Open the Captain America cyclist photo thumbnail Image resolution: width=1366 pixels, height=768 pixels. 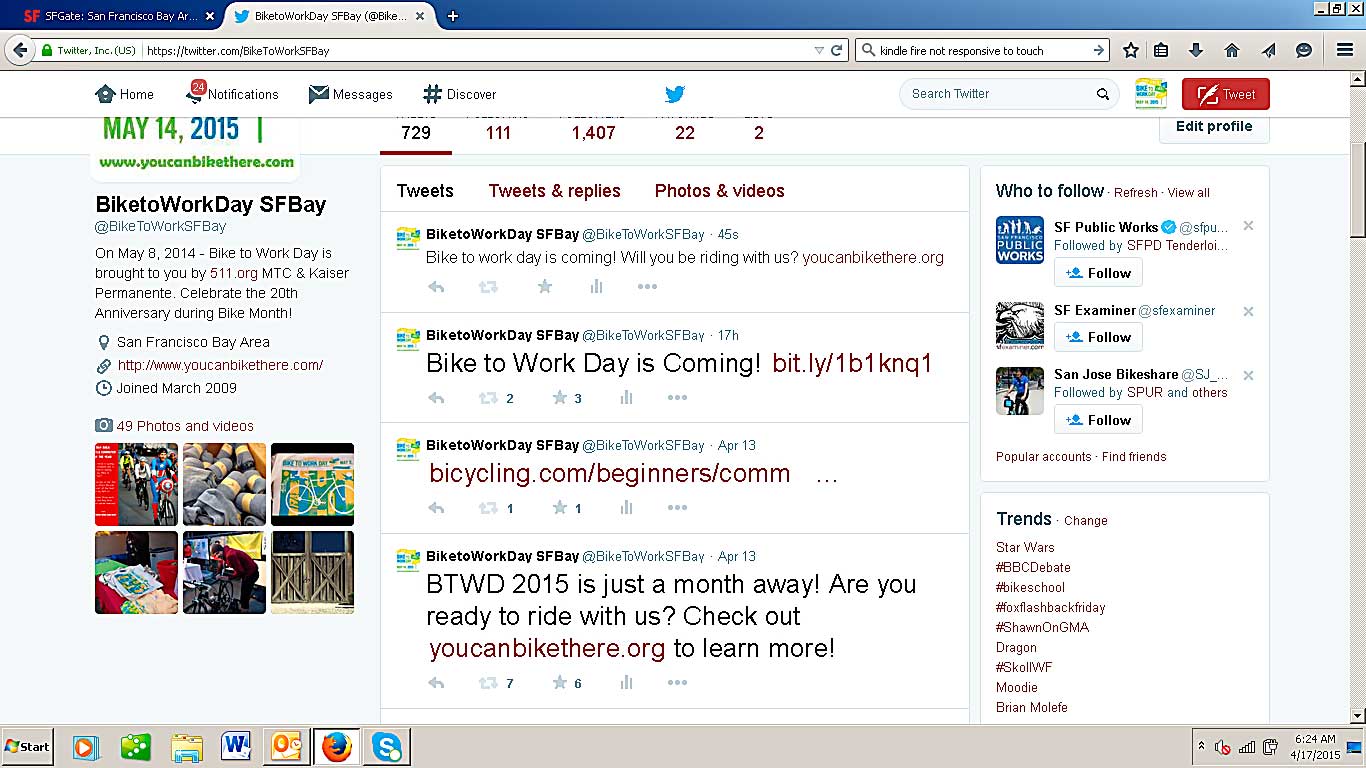click(136, 484)
